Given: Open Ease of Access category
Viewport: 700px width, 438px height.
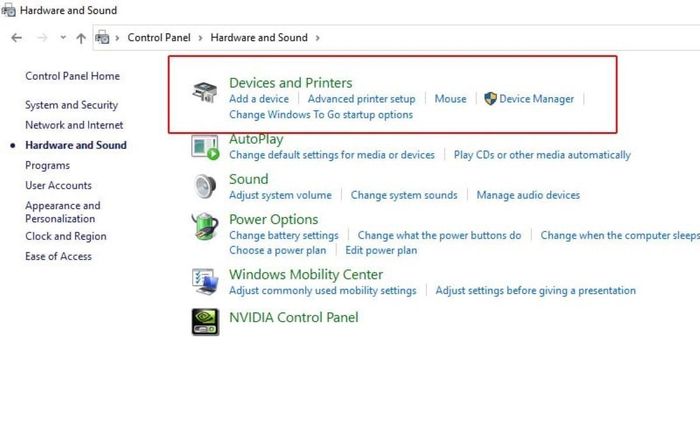Looking at the screenshot, I should [x=58, y=256].
